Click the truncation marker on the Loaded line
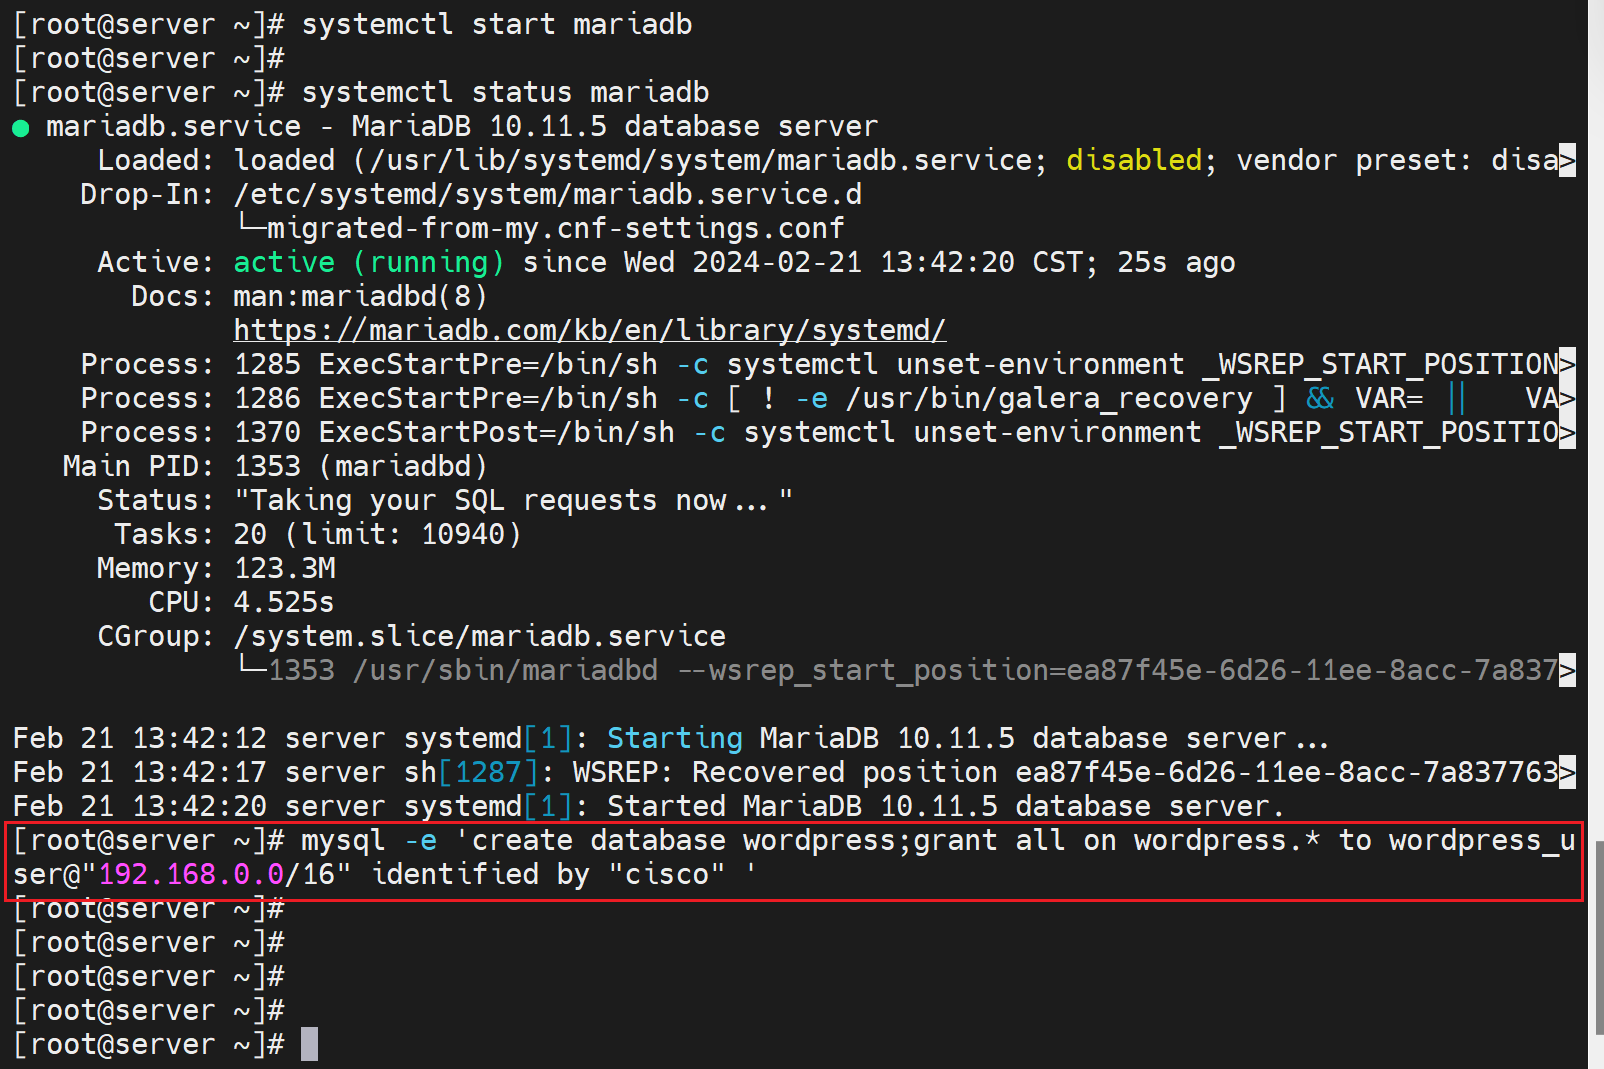1604x1069 pixels. [1567, 160]
